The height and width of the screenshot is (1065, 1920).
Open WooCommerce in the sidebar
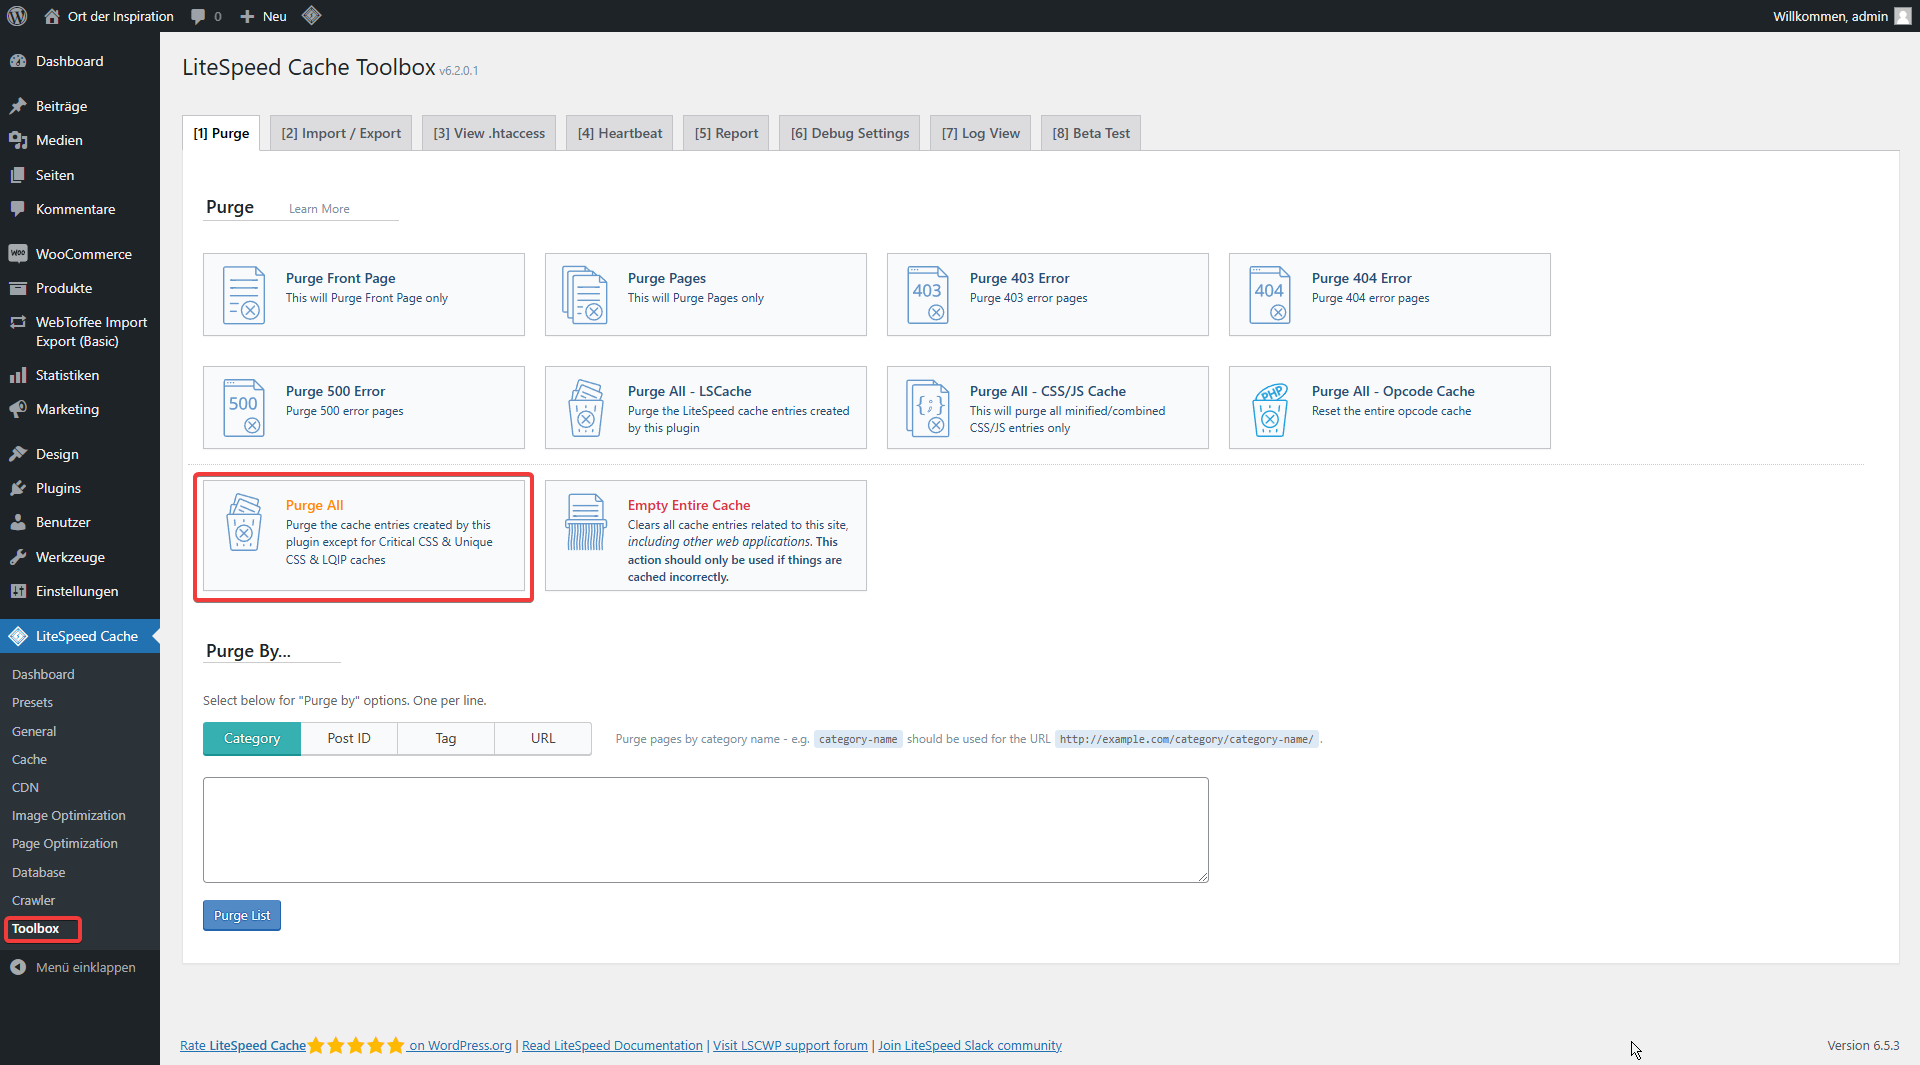(x=80, y=254)
